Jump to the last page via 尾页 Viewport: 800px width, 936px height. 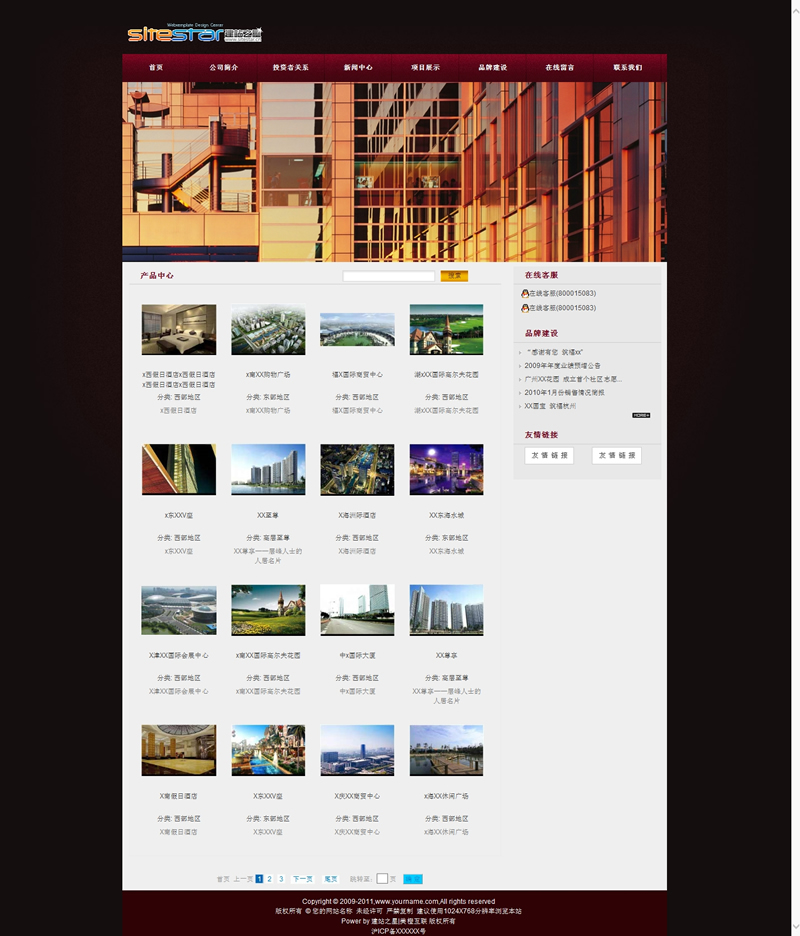[x=331, y=879]
